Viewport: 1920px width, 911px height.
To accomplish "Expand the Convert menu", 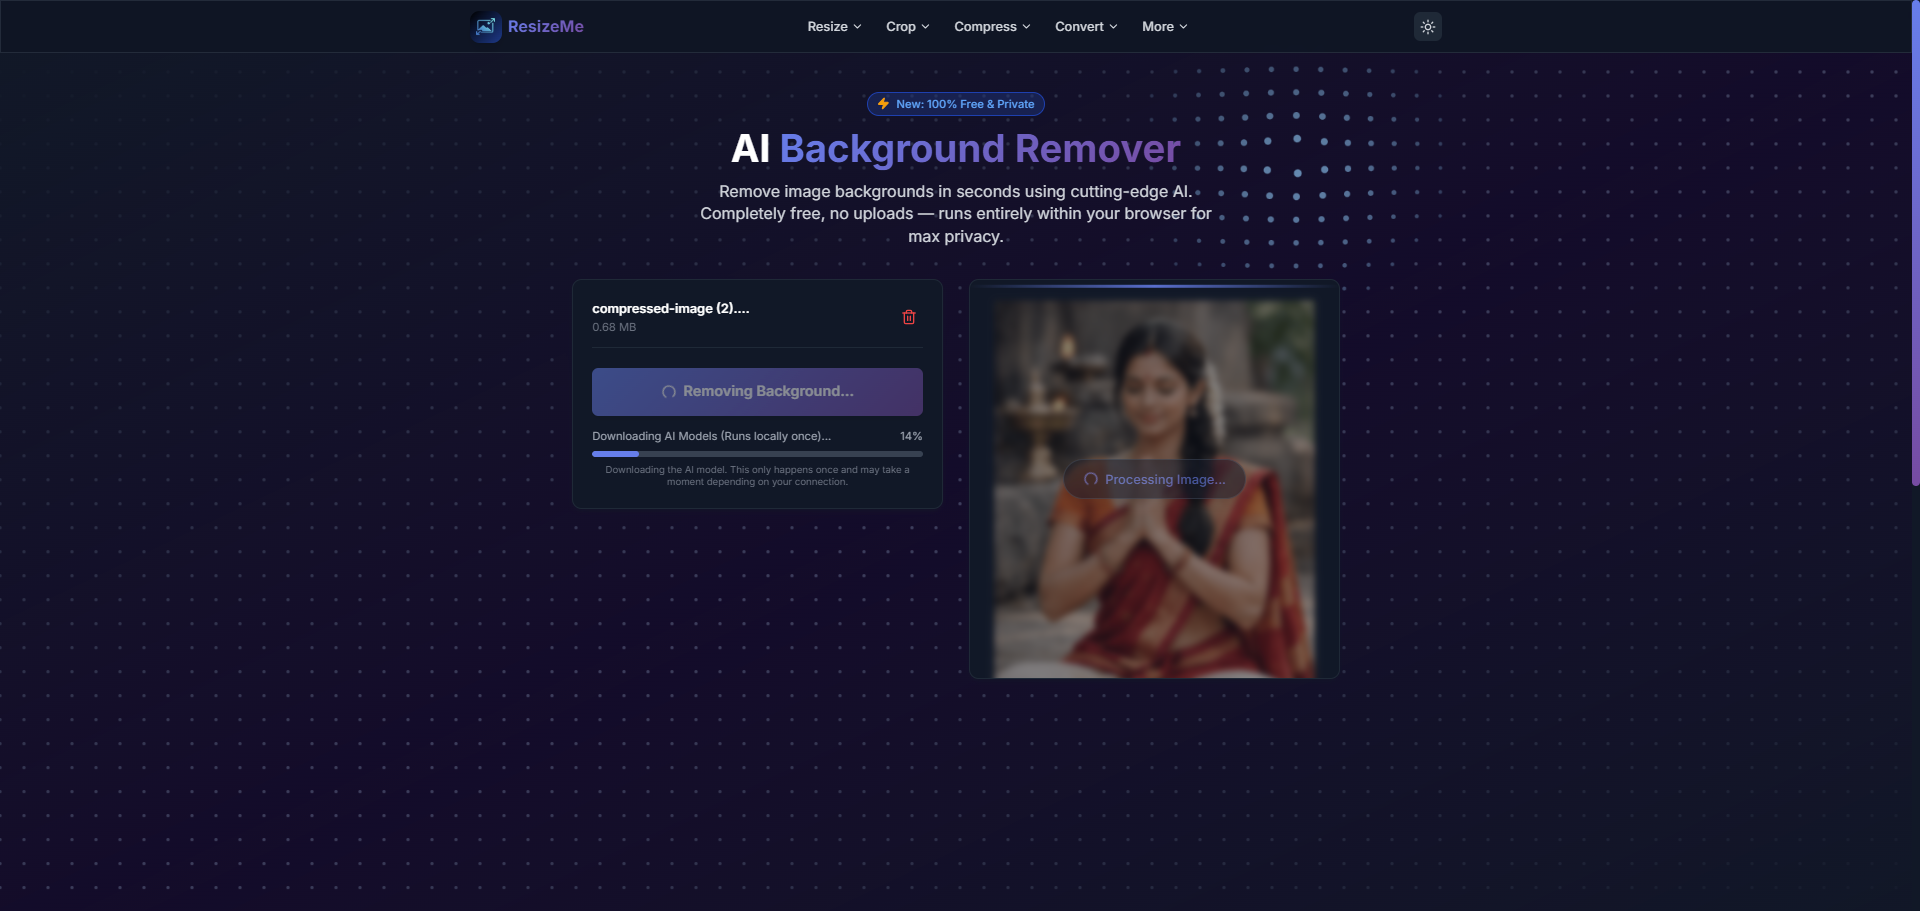I will coord(1084,26).
